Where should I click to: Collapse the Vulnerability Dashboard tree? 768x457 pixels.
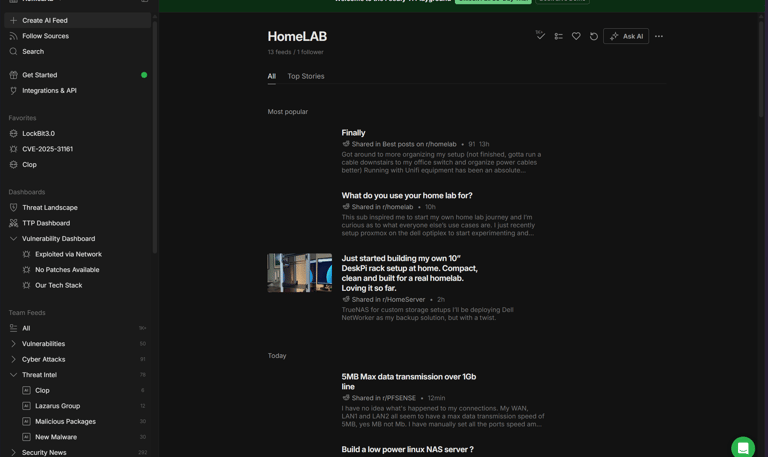click(13, 239)
